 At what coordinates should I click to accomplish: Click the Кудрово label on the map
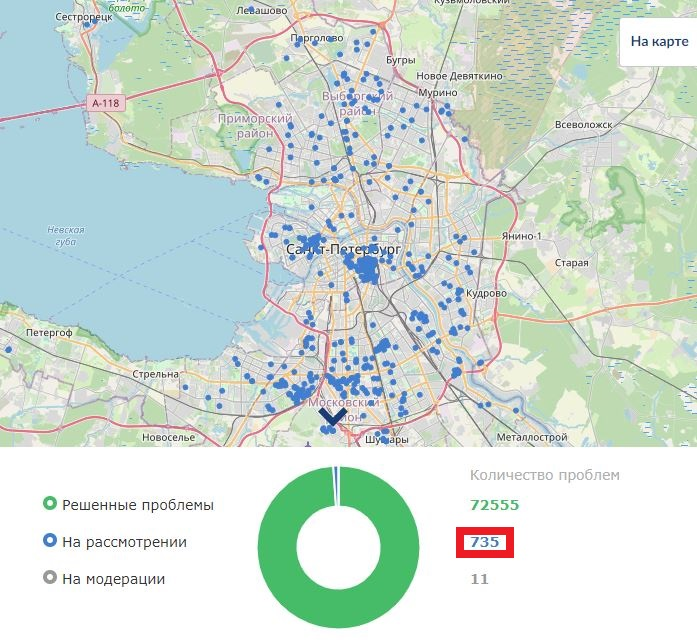486,293
